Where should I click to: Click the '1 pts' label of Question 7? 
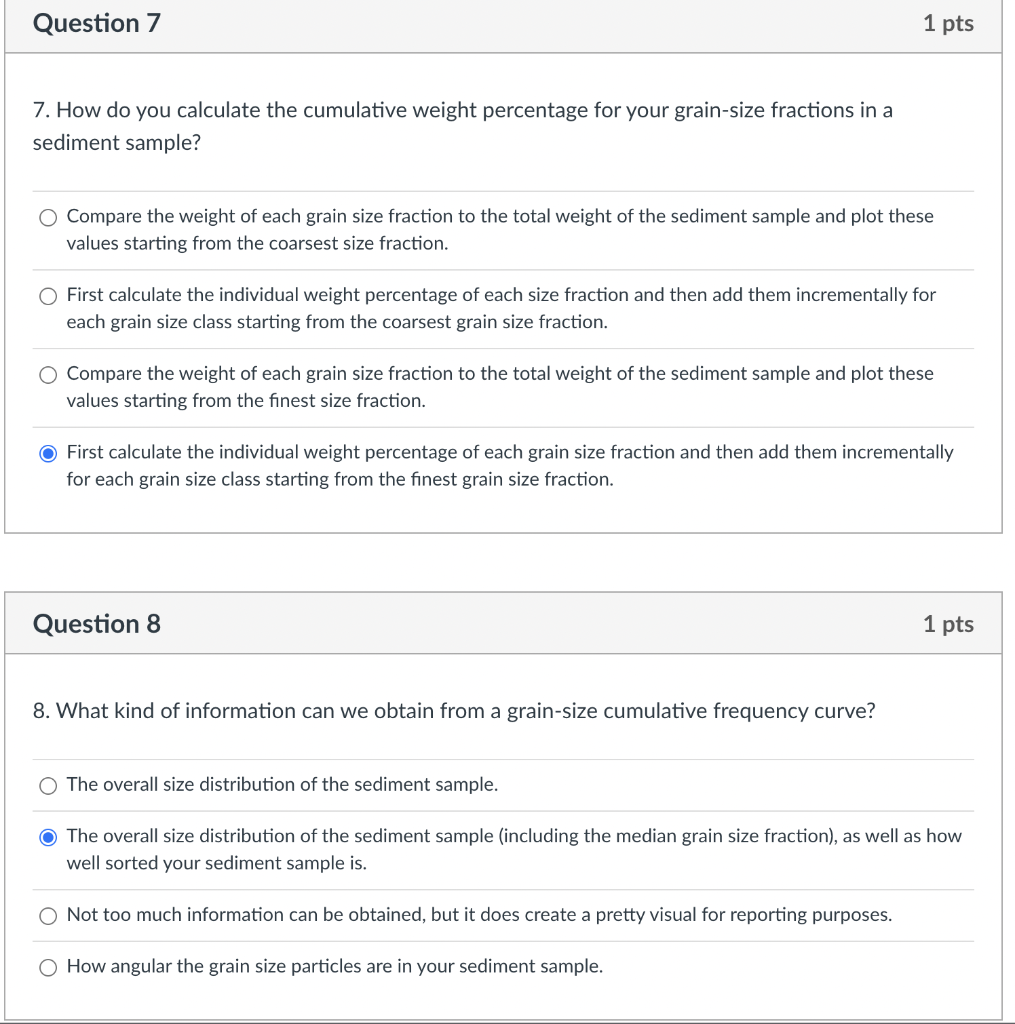click(948, 24)
